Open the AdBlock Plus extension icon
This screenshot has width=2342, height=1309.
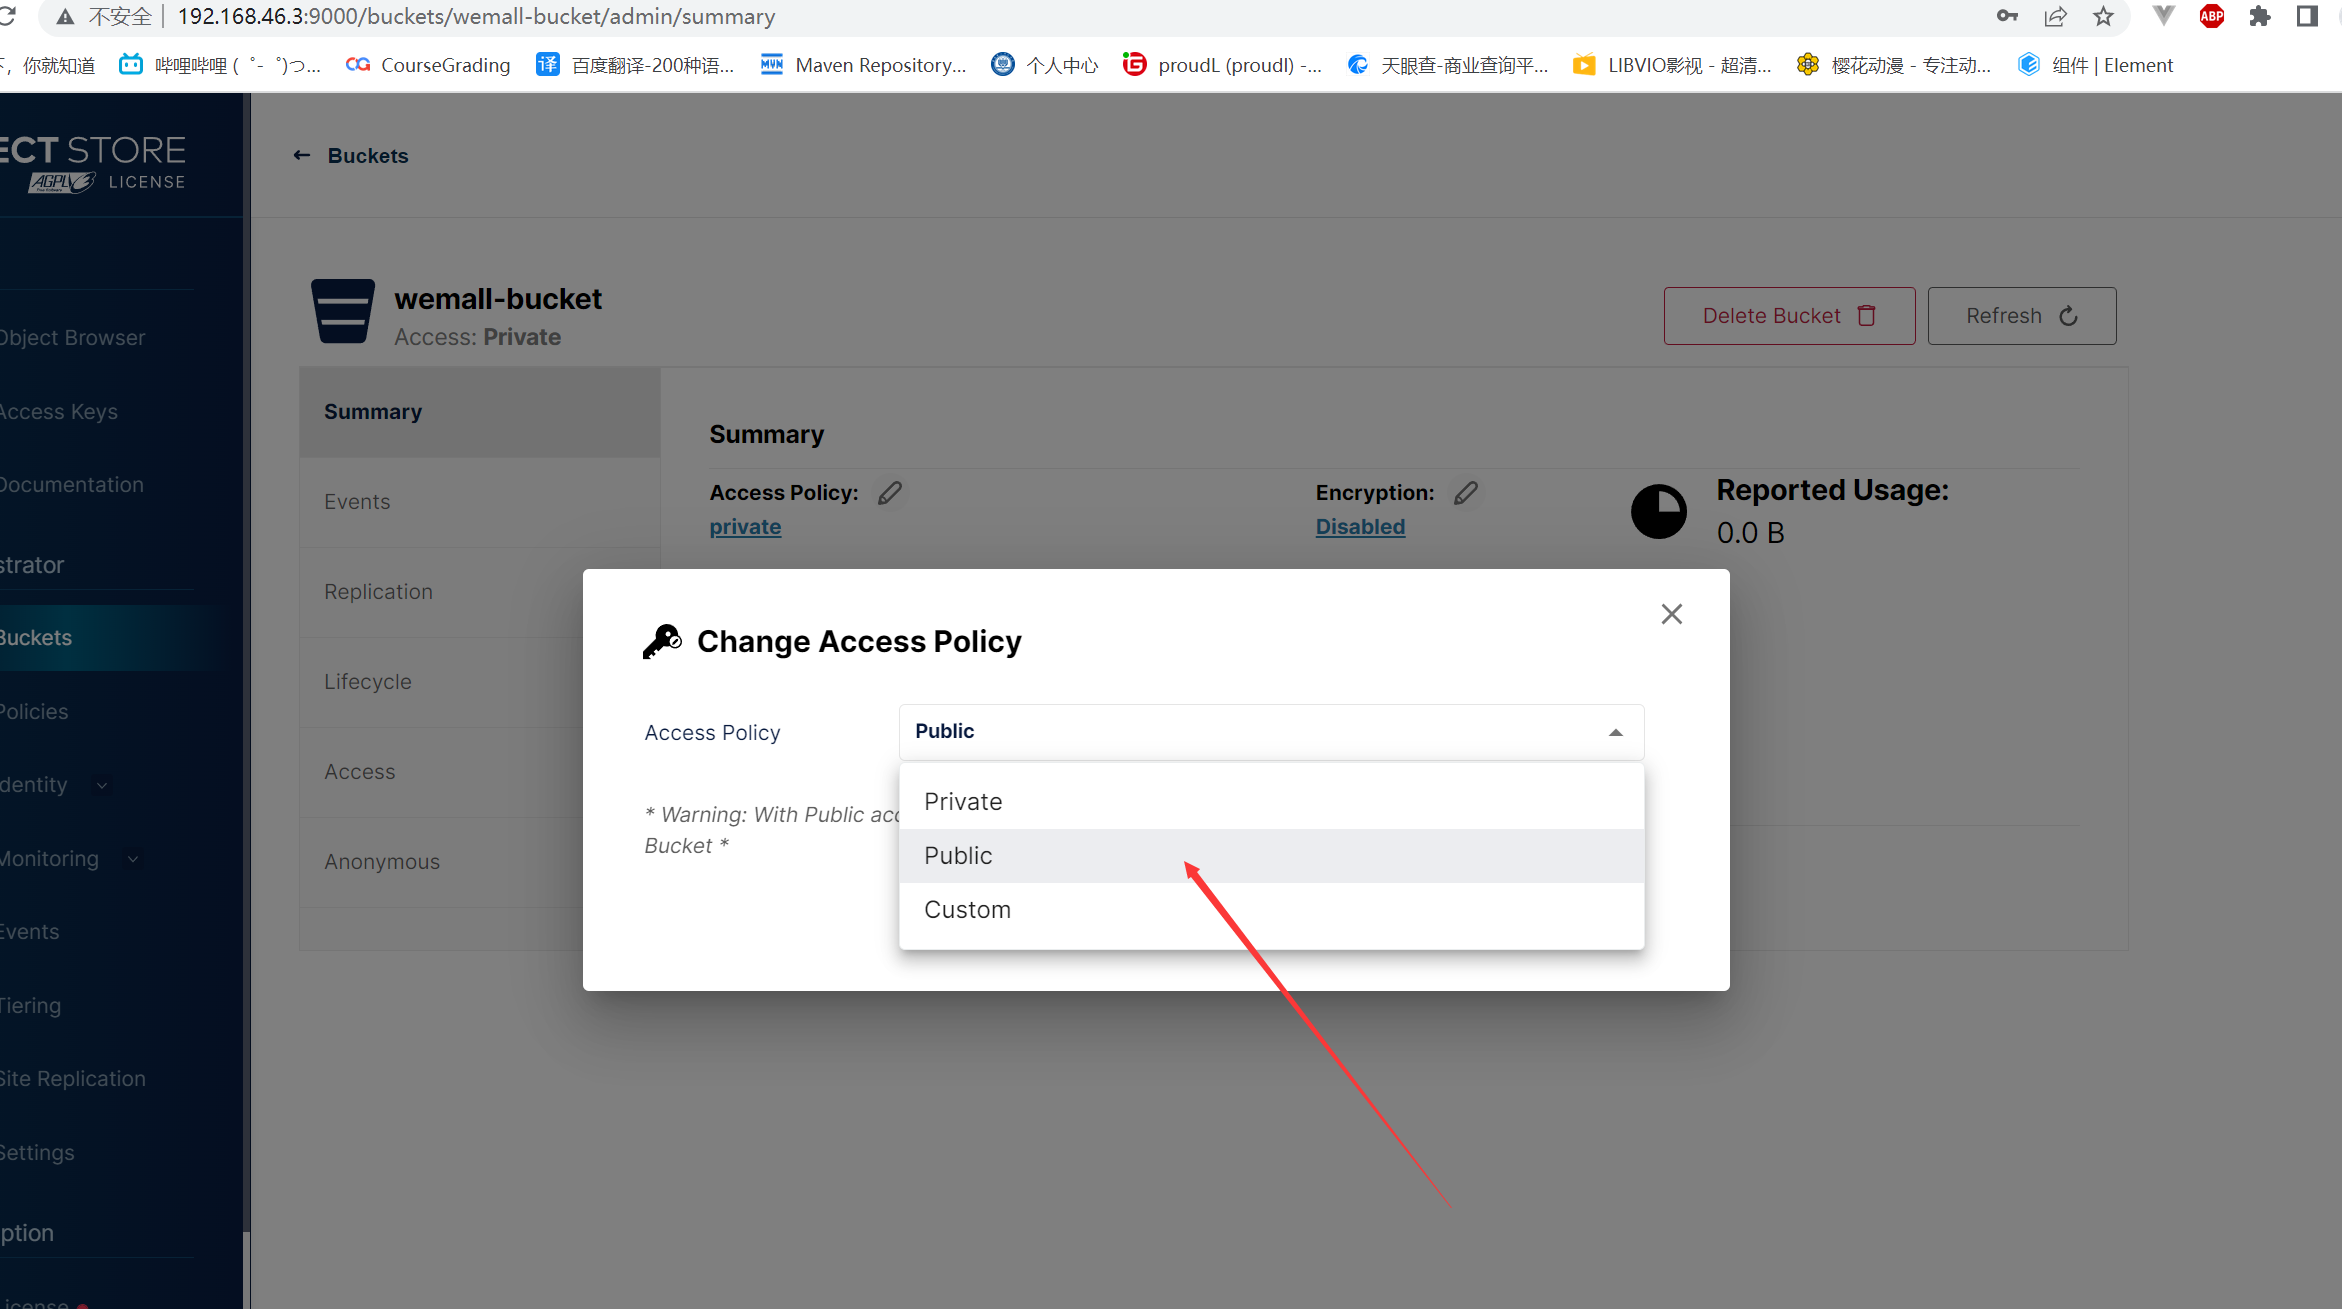[2211, 17]
